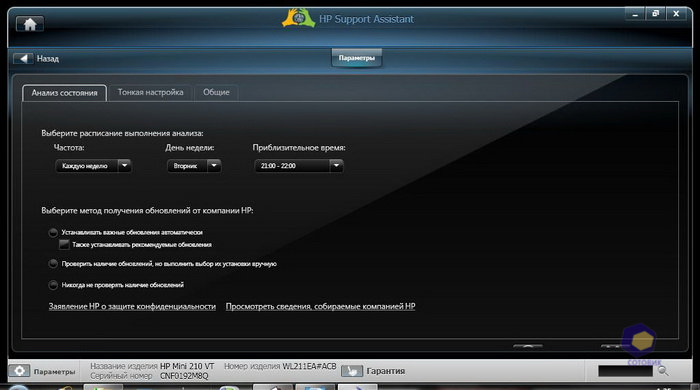
Task: Open the Частота dropdown Каждую неделю
Action: point(93,166)
